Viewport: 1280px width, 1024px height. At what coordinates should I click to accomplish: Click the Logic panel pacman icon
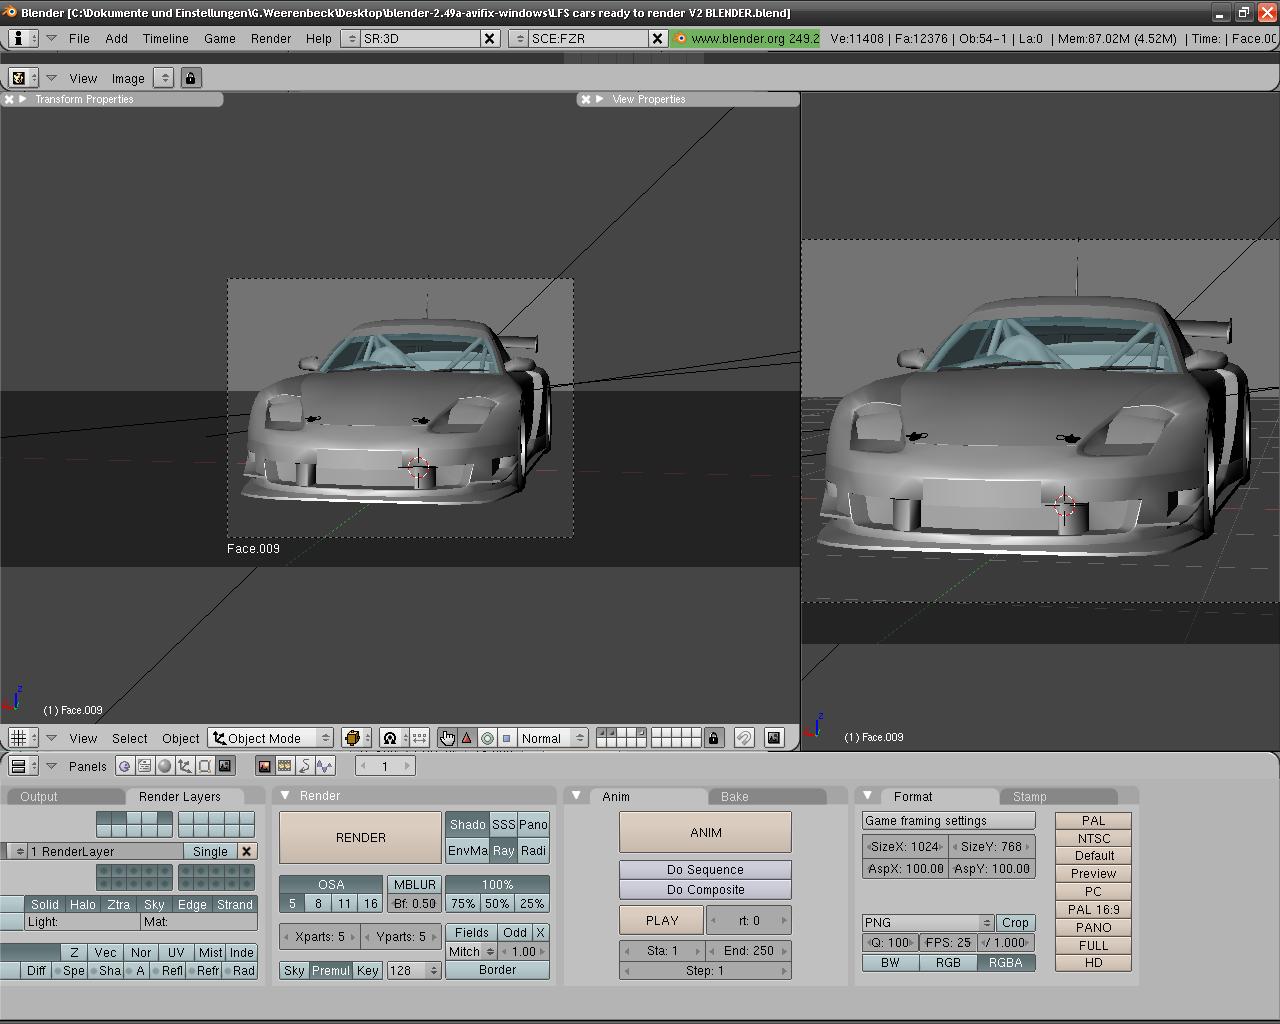click(x=125, y=766)
